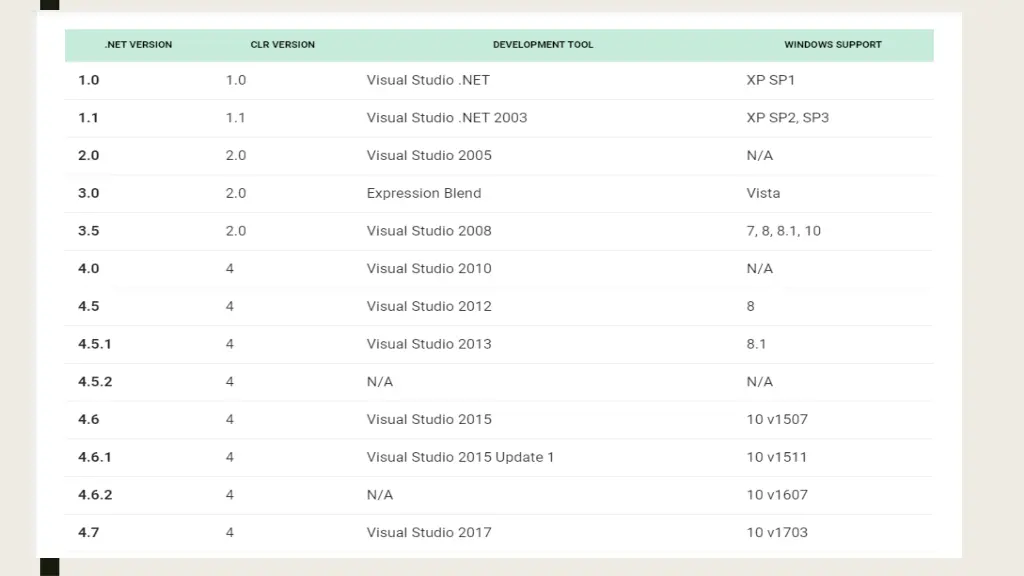Select .NET version cell 1.0
1024x576 pixels.
[89, 80]
